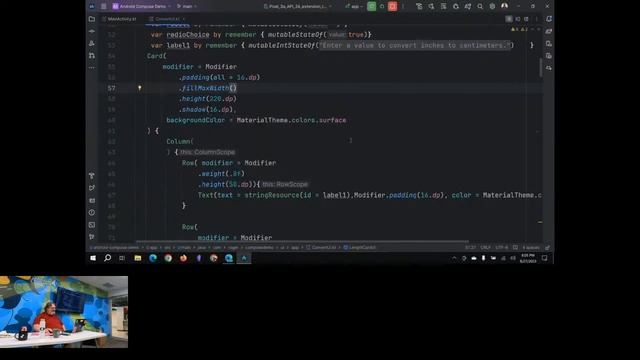Click 'radioChoice' variable on line 52

click(x=188, y=35)
